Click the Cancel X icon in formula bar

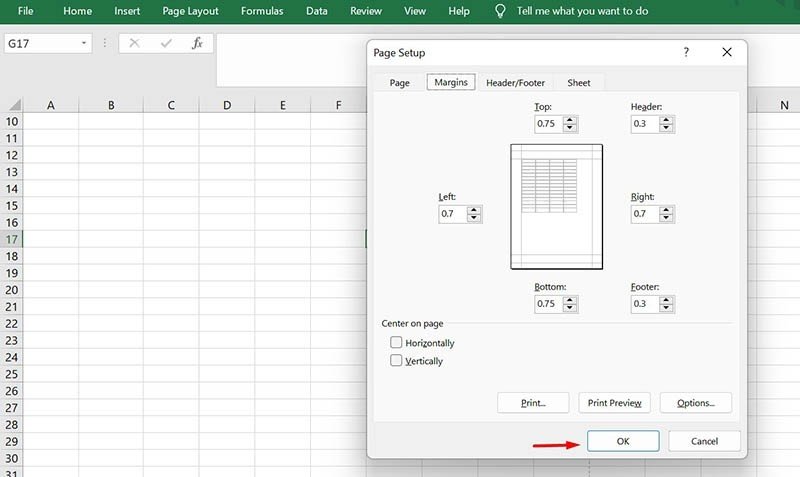(135, 44)
